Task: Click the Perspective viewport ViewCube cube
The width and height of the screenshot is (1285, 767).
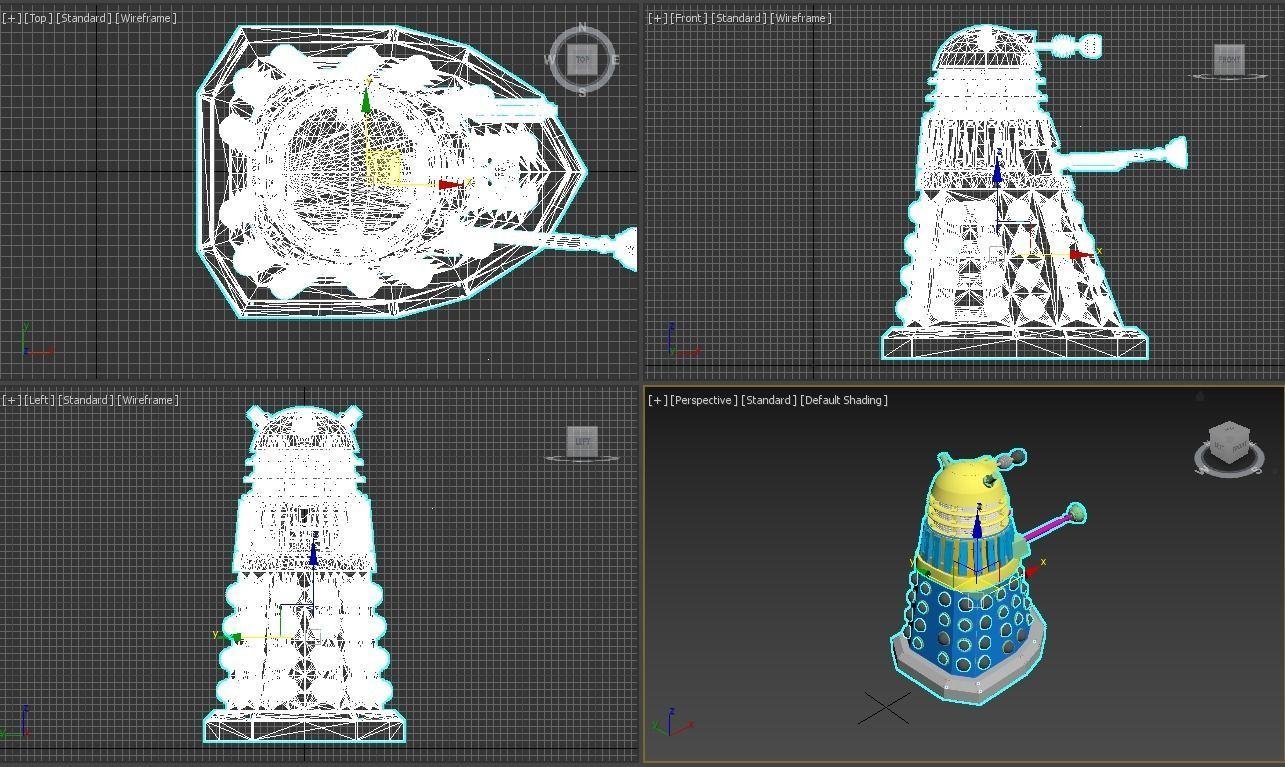Action: [x=1229, y=441]
